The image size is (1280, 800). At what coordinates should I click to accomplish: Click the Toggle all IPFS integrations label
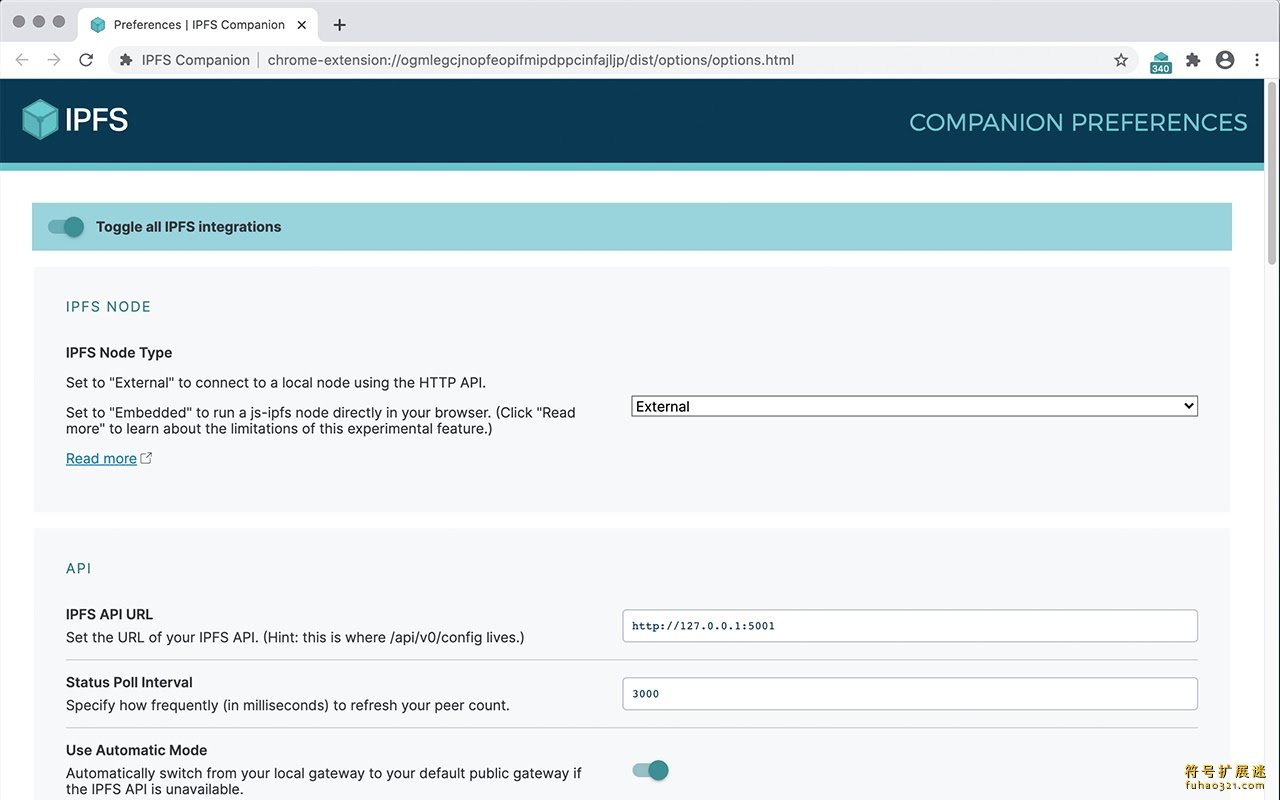[189, 227]
